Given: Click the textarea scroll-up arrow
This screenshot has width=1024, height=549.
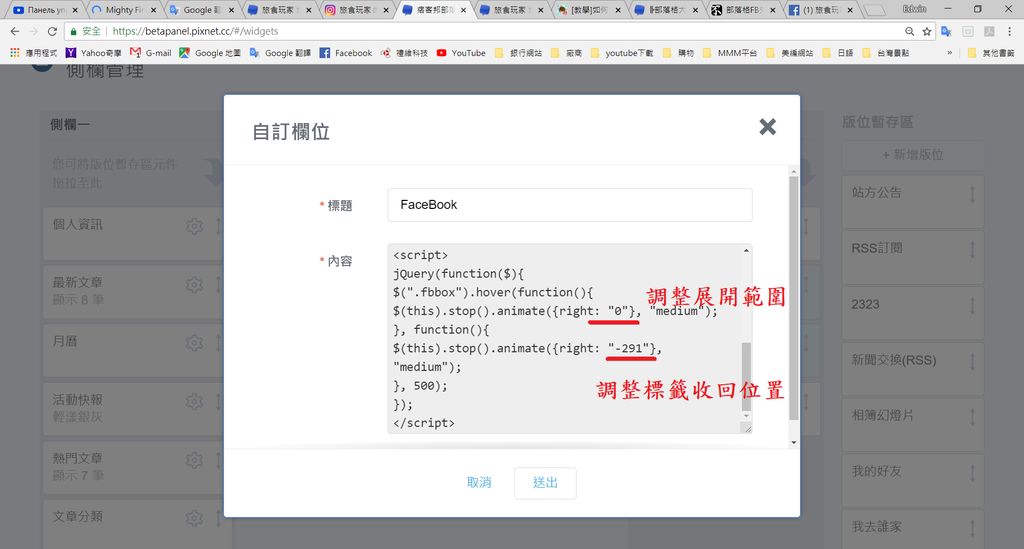Looking at the screenshot, I should pos(746,251).
